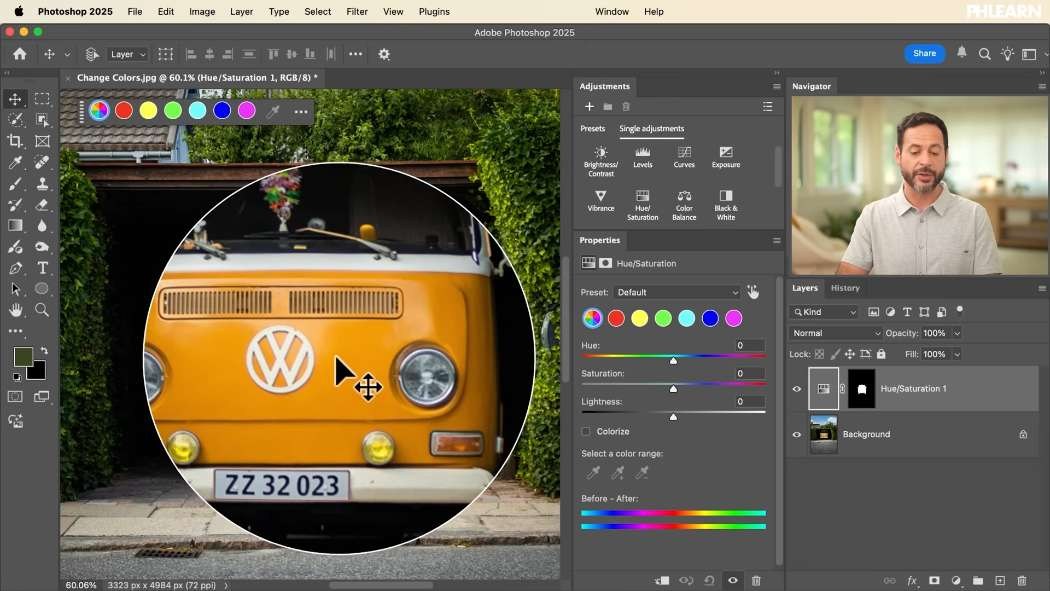Click the Apple menu icon

(x=19, y=11)
